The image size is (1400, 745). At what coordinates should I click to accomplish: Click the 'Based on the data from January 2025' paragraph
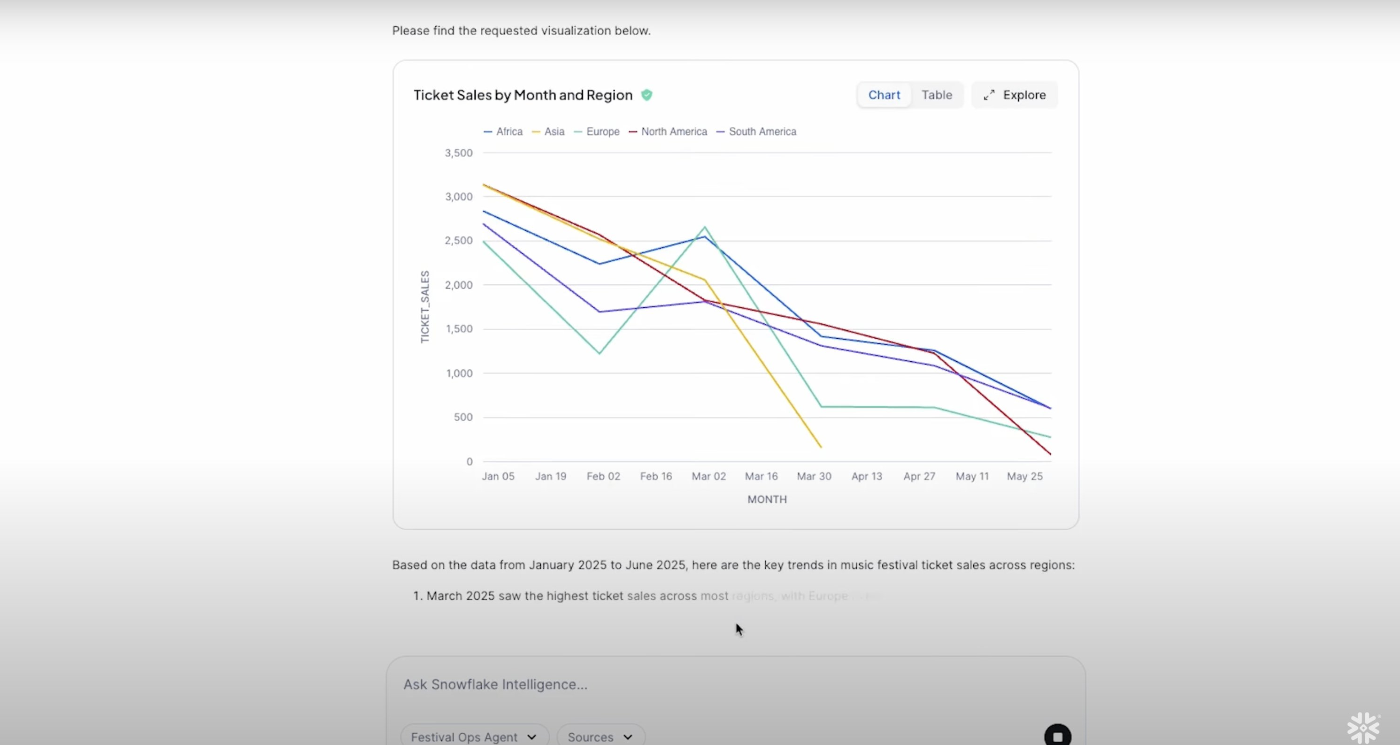click(x=733, y=565)
